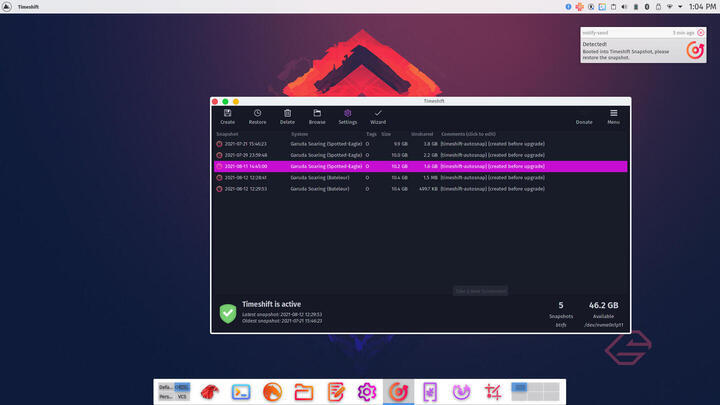The height and width of the screenshot is (405, 720).
Task: Open the Browse snapshot folder icon
Action: pyautogui.click(x=317, y=117)
